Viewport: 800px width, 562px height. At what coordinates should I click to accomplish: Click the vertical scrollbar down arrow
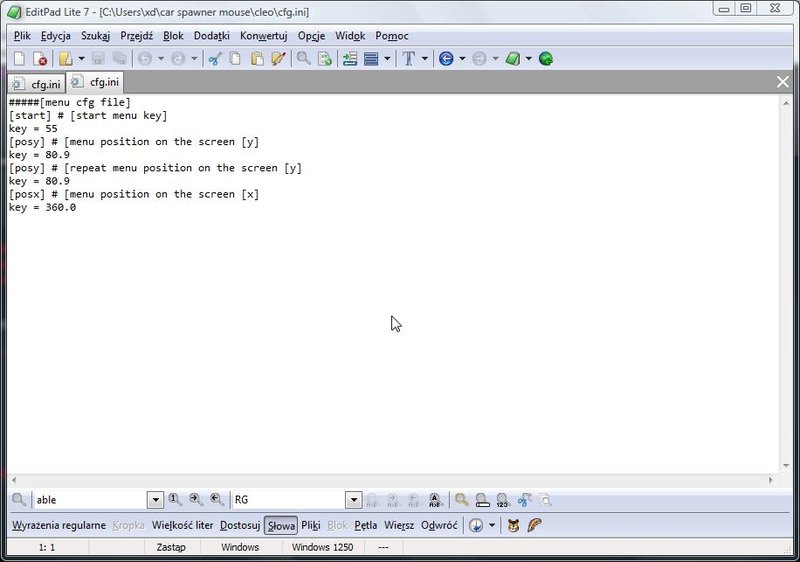786,466
